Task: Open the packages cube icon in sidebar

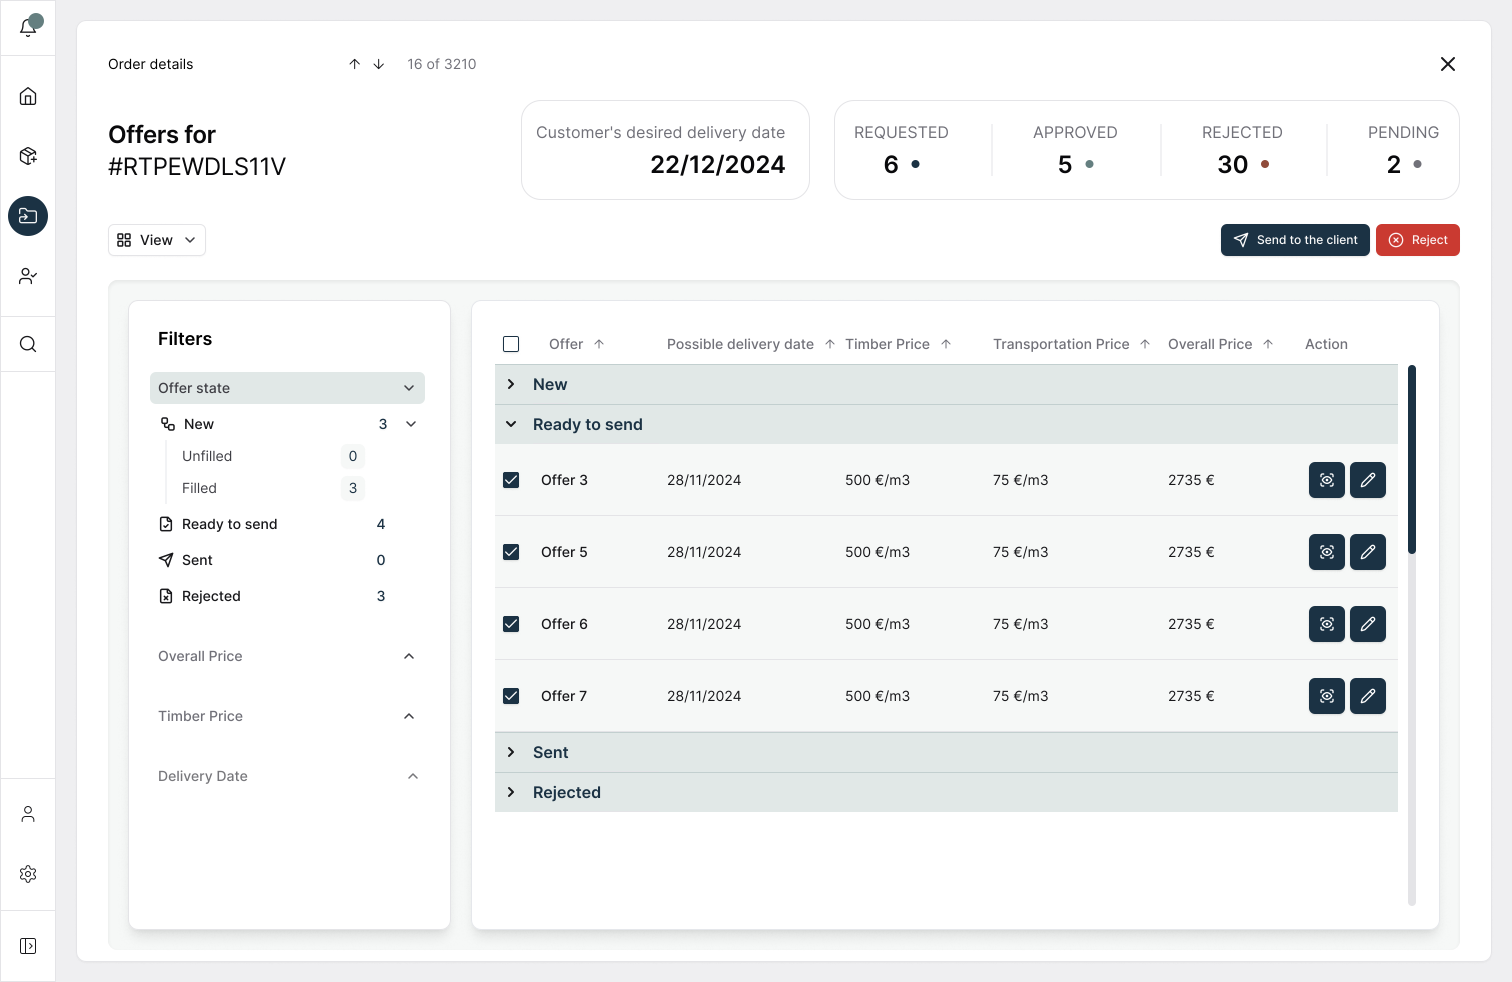Action: click(28, 156)
